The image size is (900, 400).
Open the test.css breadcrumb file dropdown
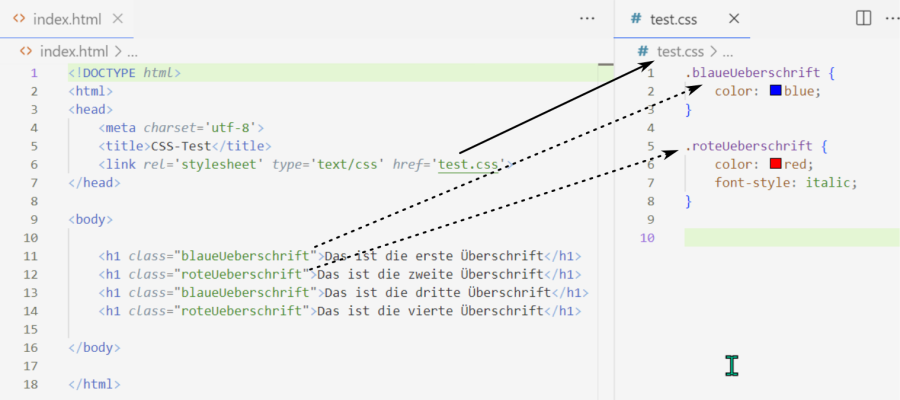click(x=680, y=51)
